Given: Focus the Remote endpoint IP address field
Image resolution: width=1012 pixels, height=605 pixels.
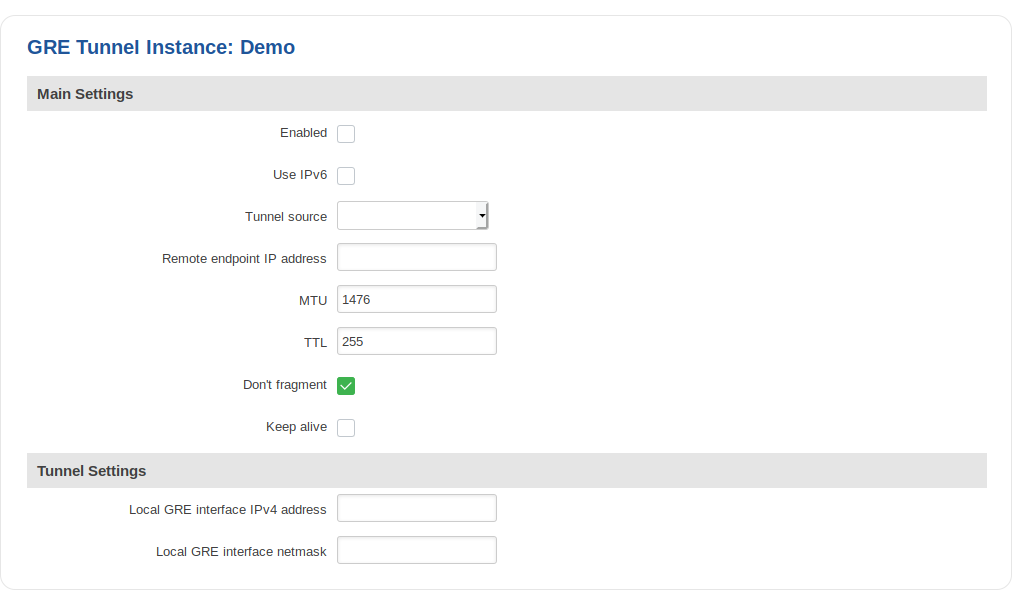Looking at the screenshot, I should pos(416,258).
